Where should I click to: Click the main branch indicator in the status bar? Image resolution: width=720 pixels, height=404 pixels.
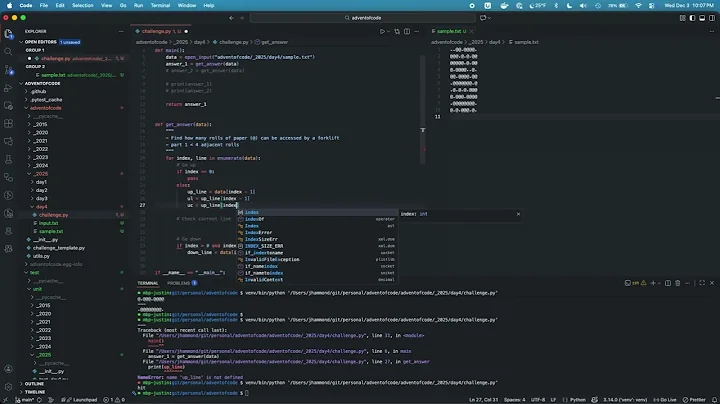pos(25,399)
